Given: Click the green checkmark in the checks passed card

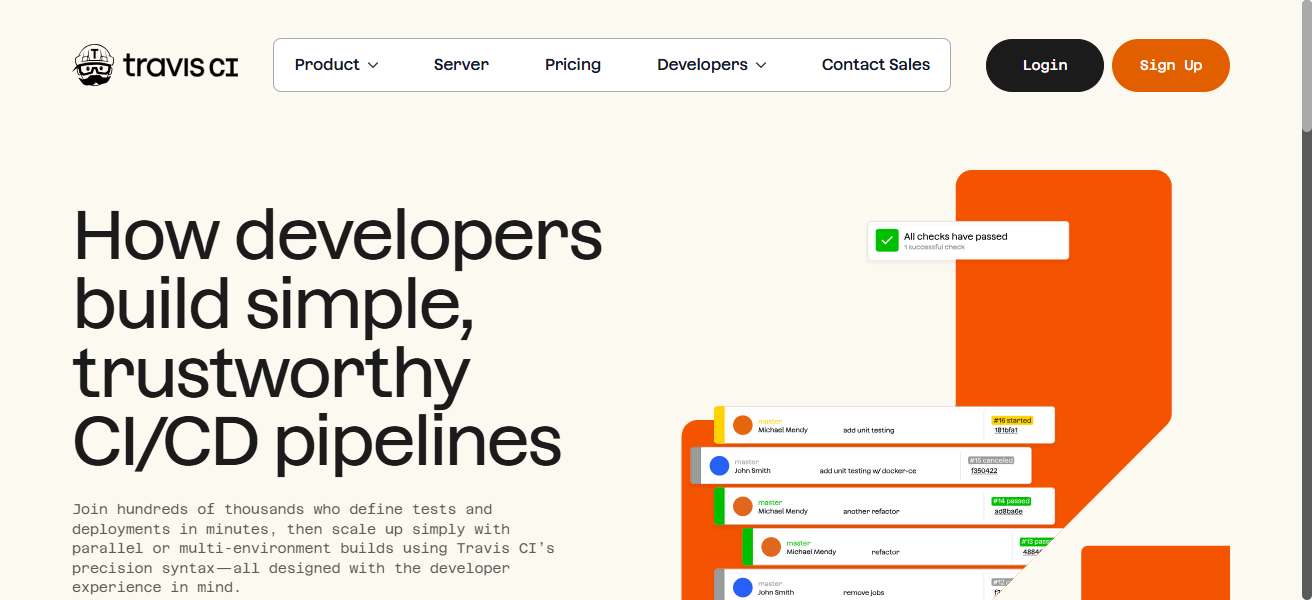Looking at the screenshot, I should 887,240.
